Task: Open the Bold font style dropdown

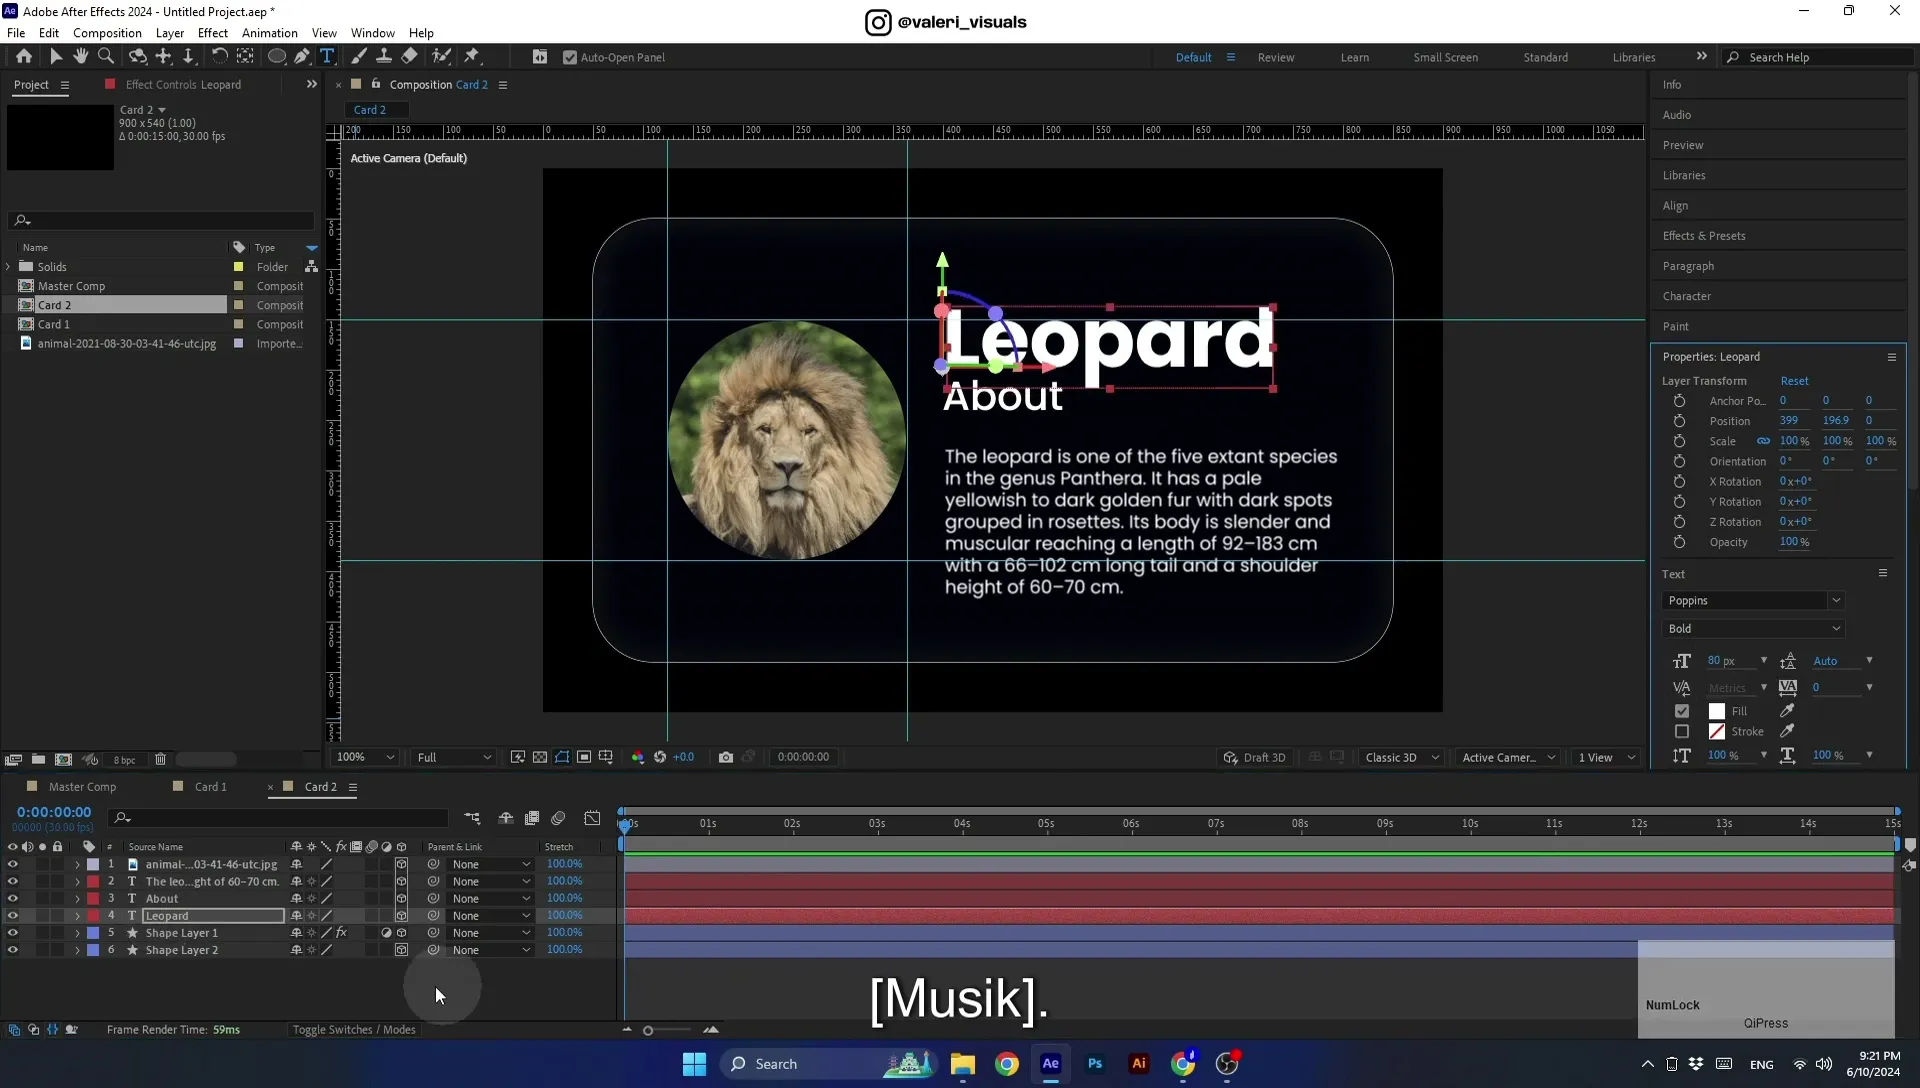Action: point(1753,629)
